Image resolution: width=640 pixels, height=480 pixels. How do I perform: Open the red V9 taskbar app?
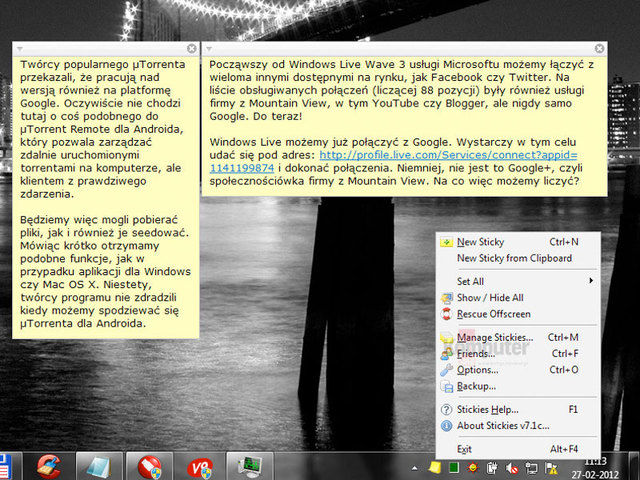[x=200, y=466]
